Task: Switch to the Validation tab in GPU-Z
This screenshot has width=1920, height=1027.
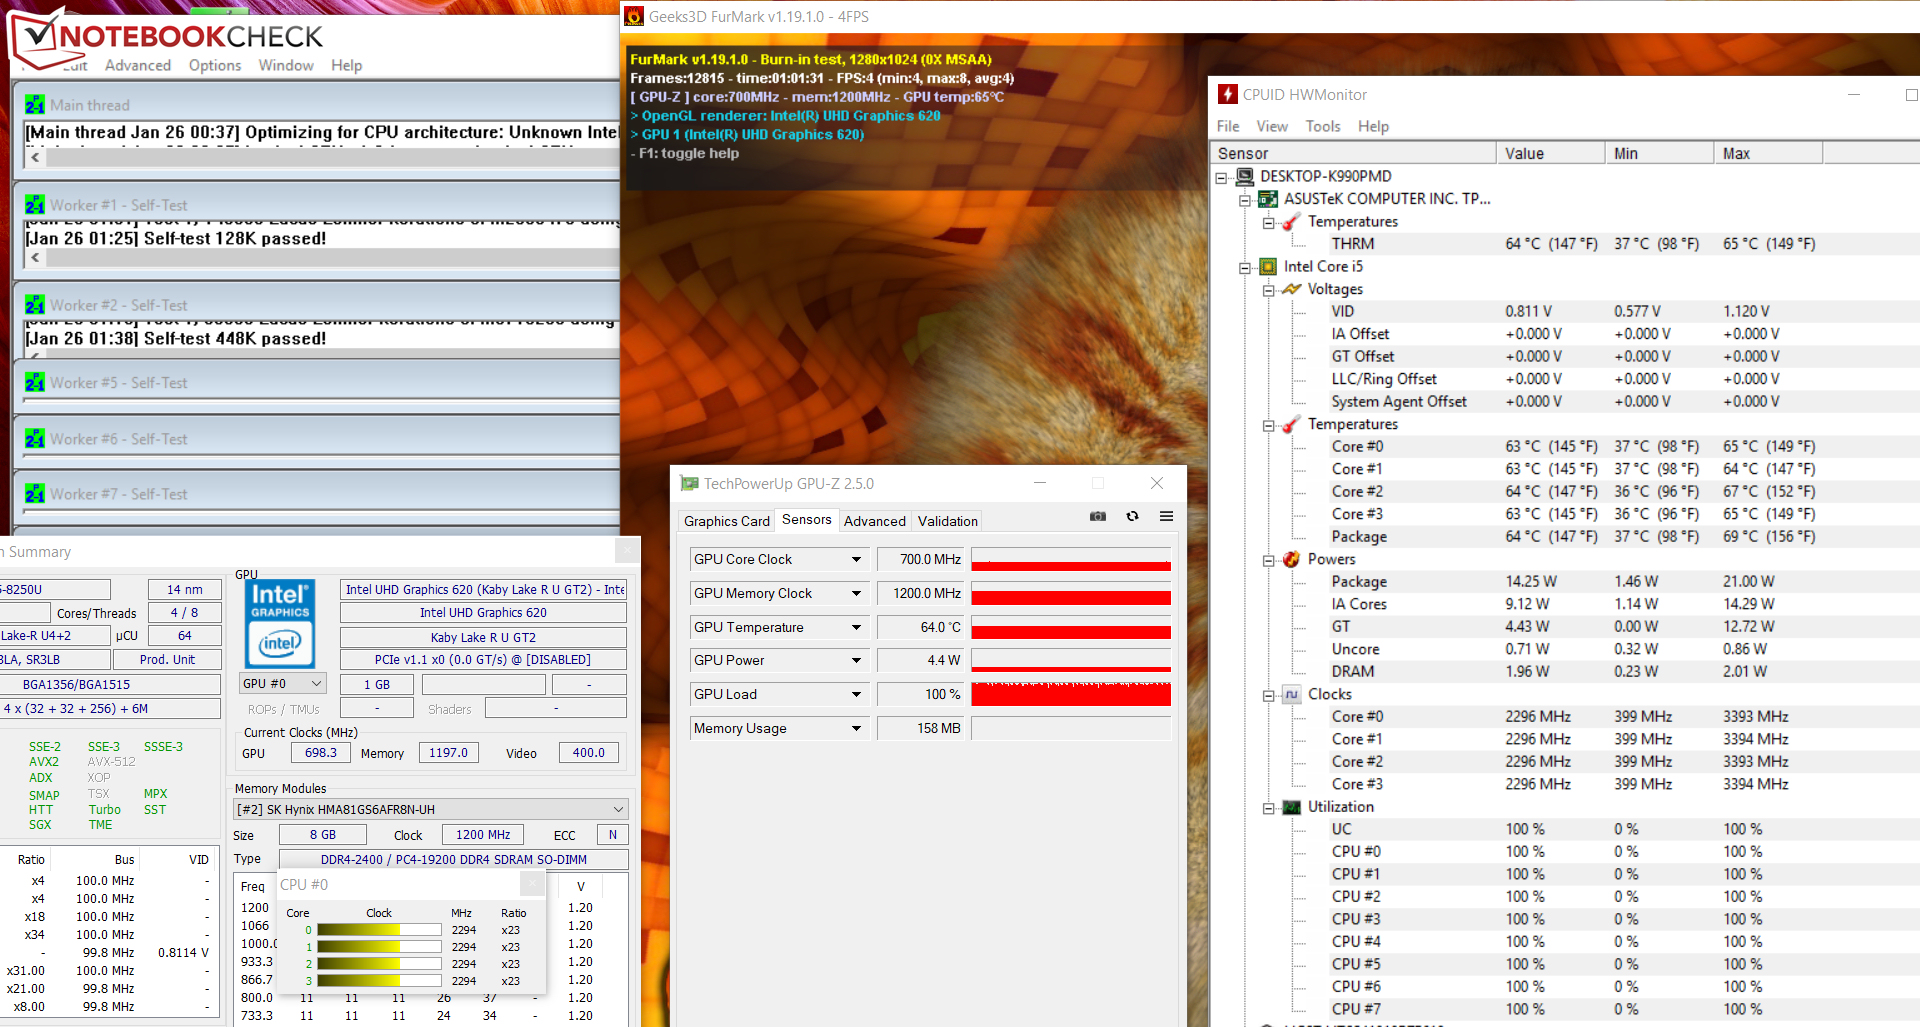Action: pyautogui.click(x=948, y=521)
